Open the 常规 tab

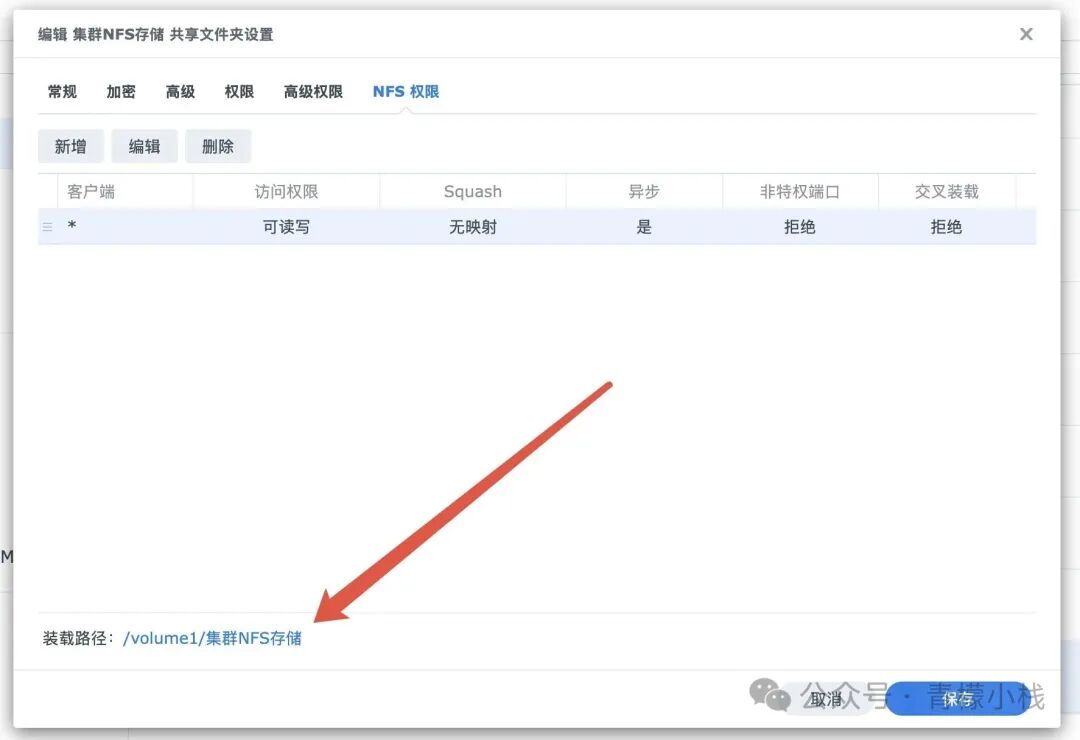[x=62, y=91]
